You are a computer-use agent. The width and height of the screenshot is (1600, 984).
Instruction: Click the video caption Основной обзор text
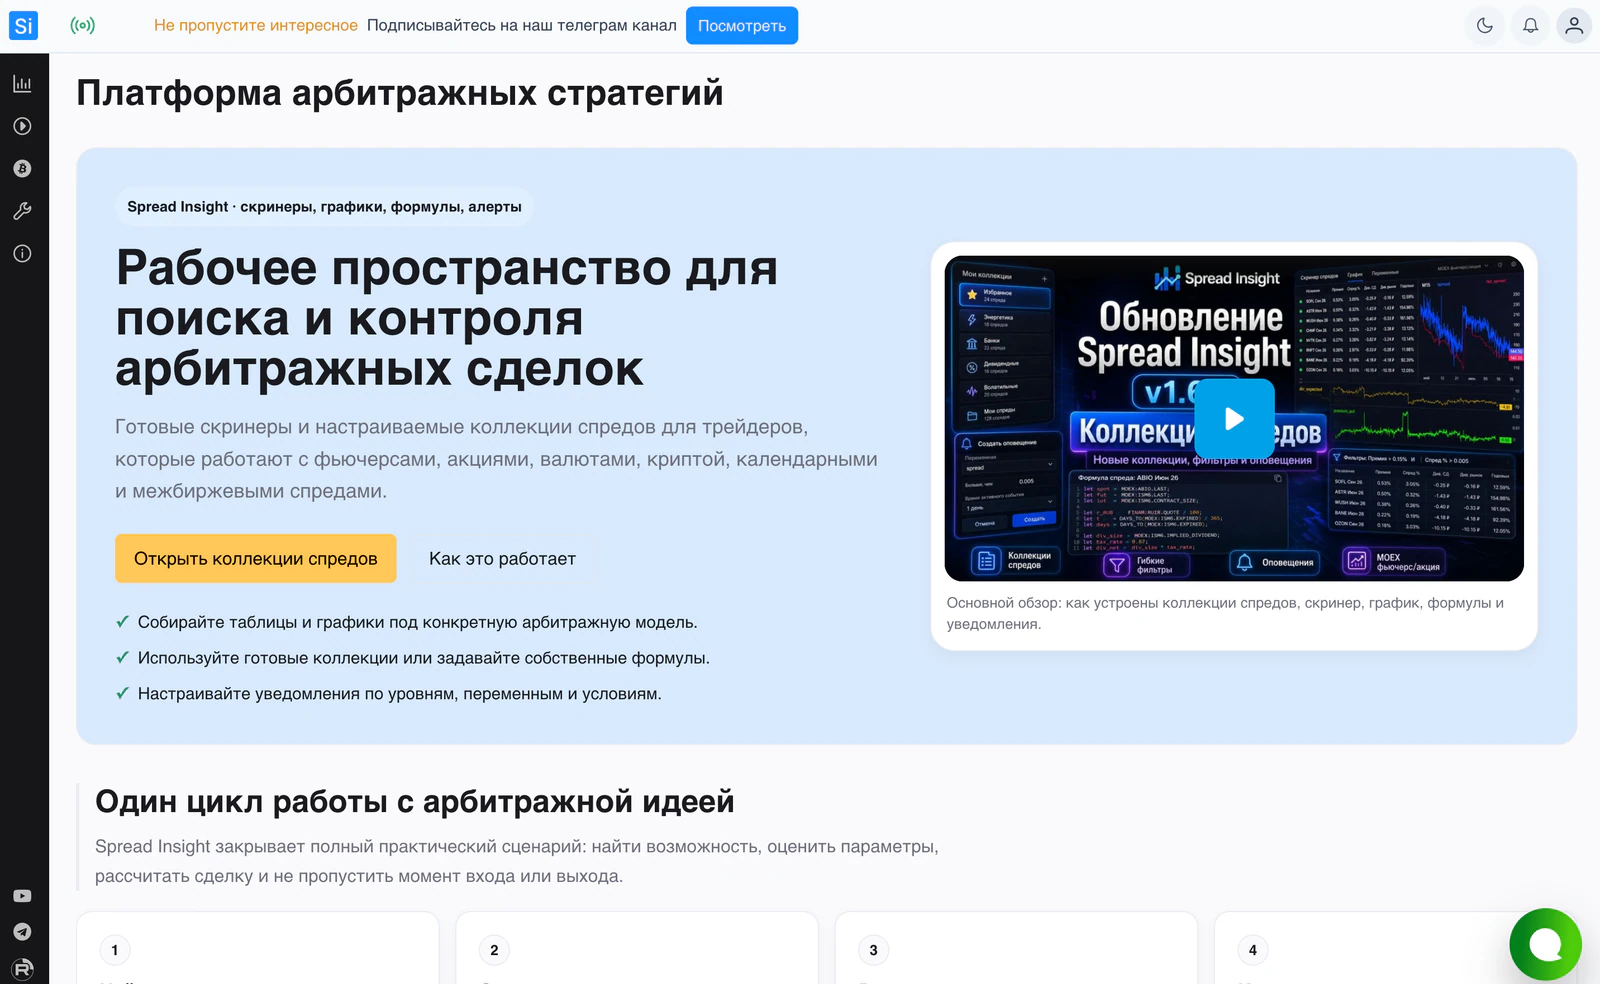[1225, 613]
